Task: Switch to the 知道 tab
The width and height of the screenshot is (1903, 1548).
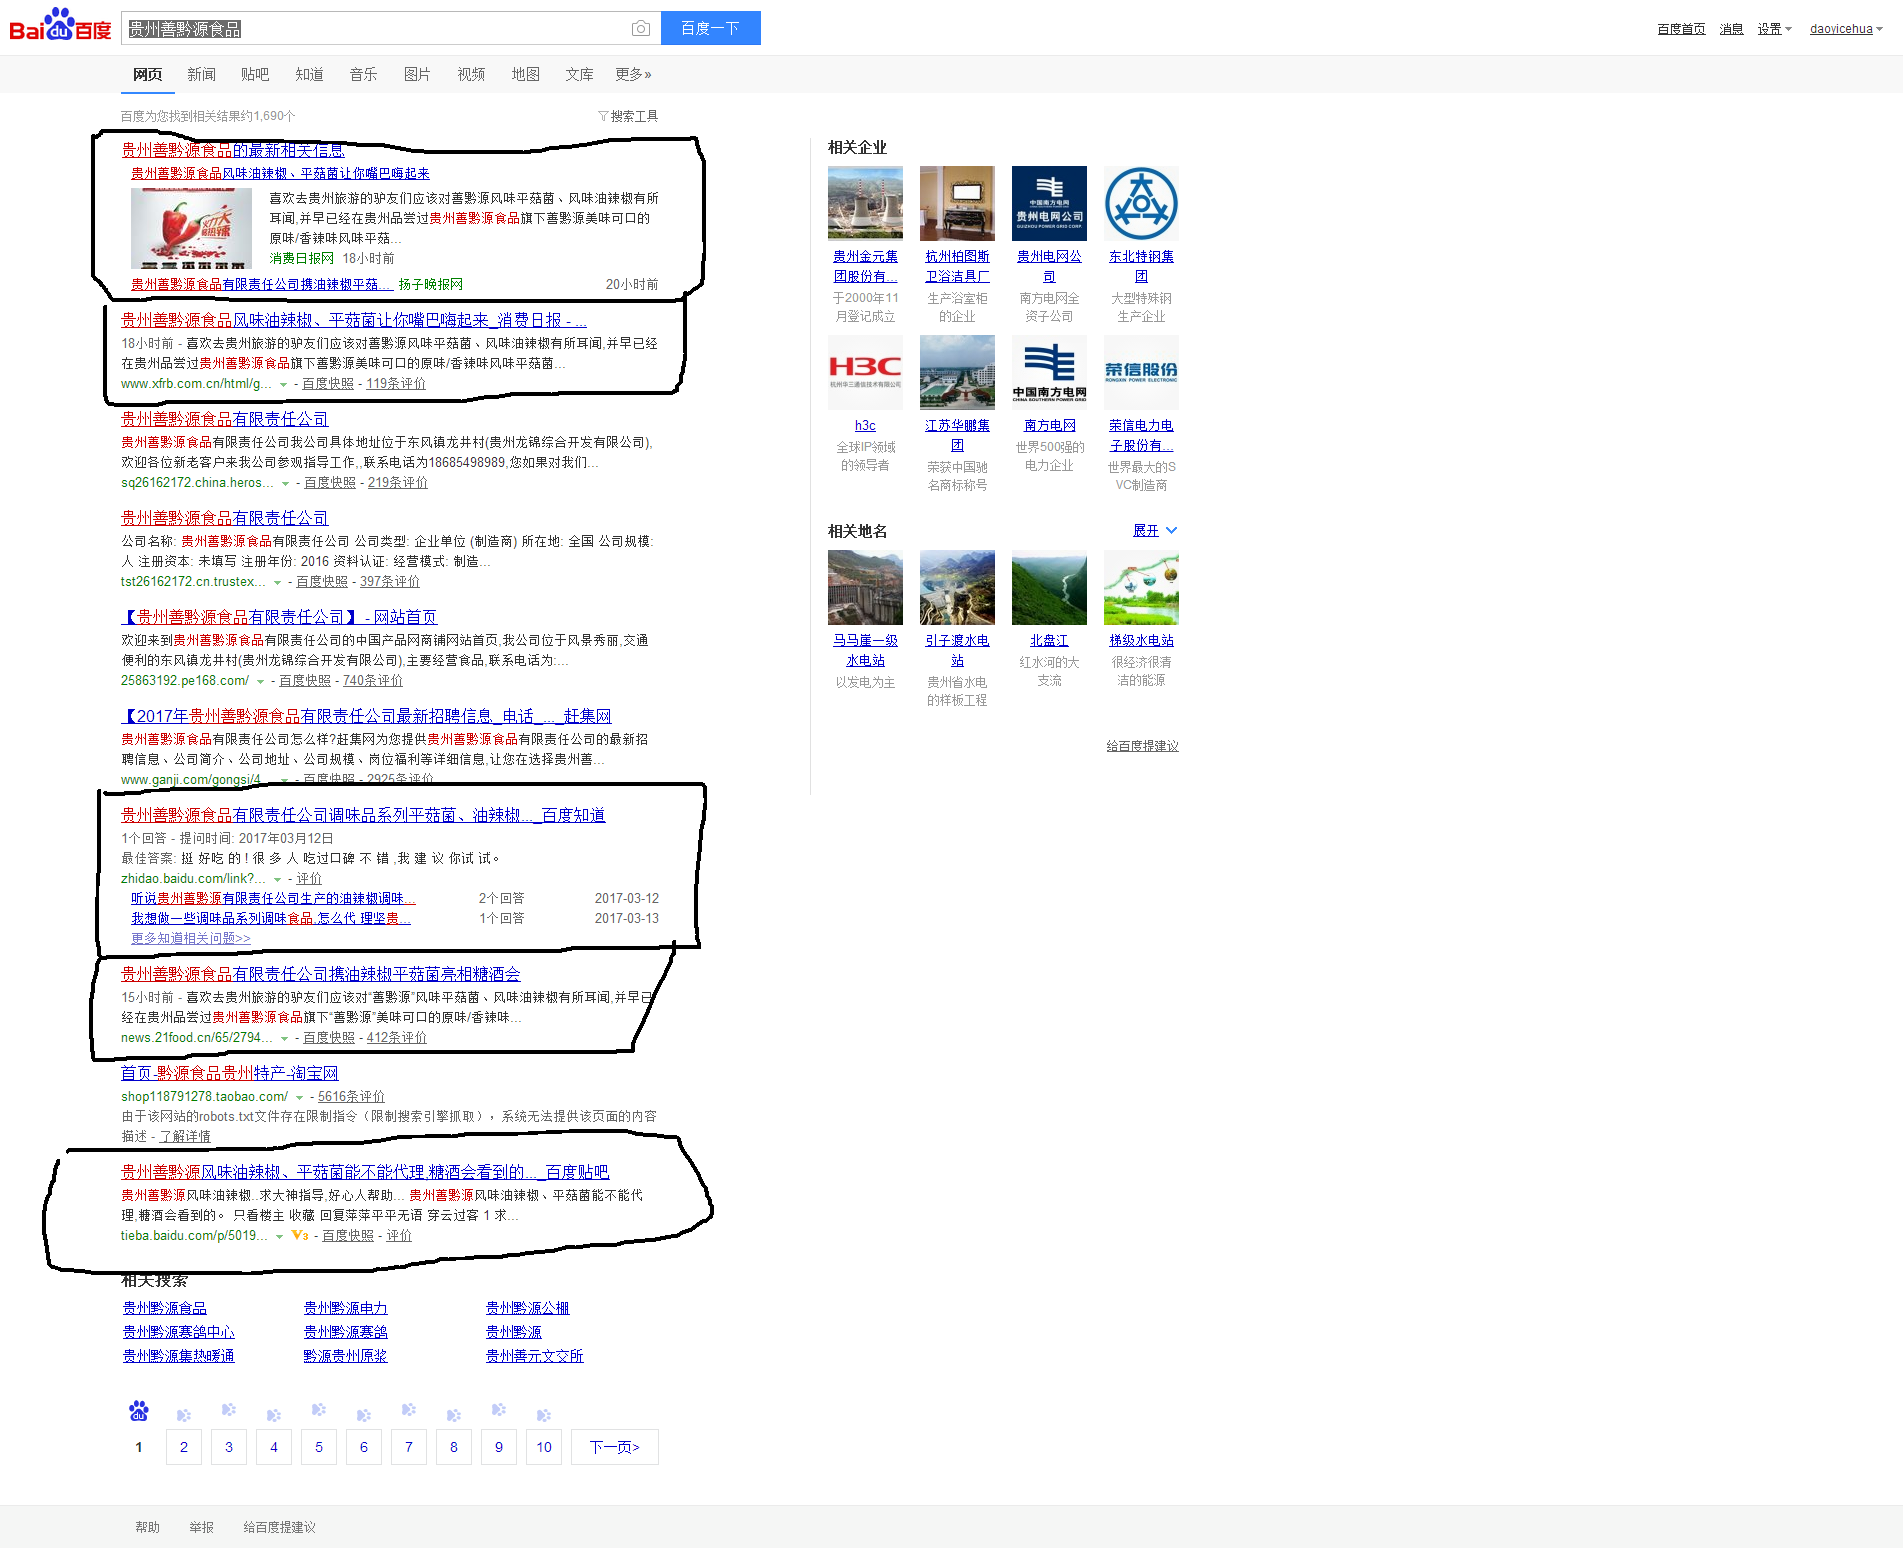Action: point(309,74)
